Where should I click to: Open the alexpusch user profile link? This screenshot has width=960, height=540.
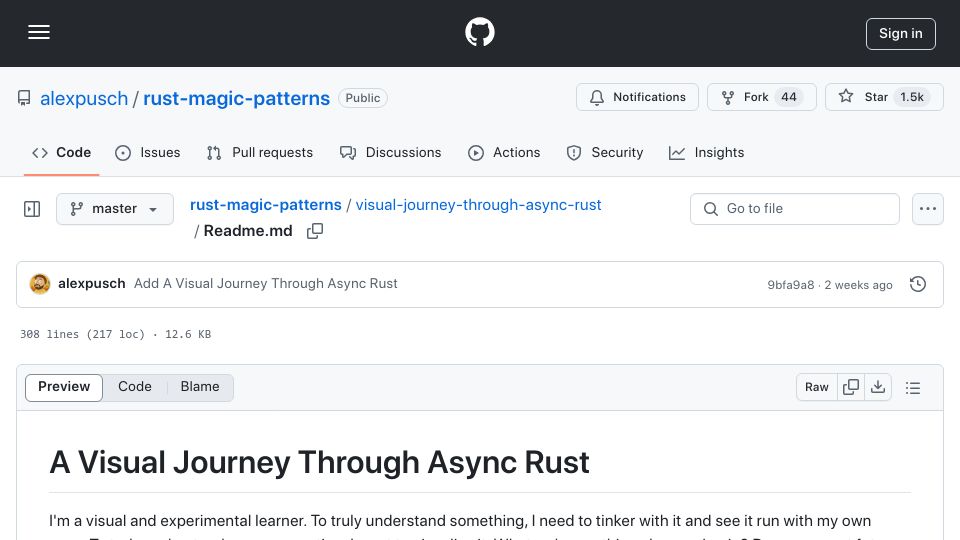click(84, 98)
